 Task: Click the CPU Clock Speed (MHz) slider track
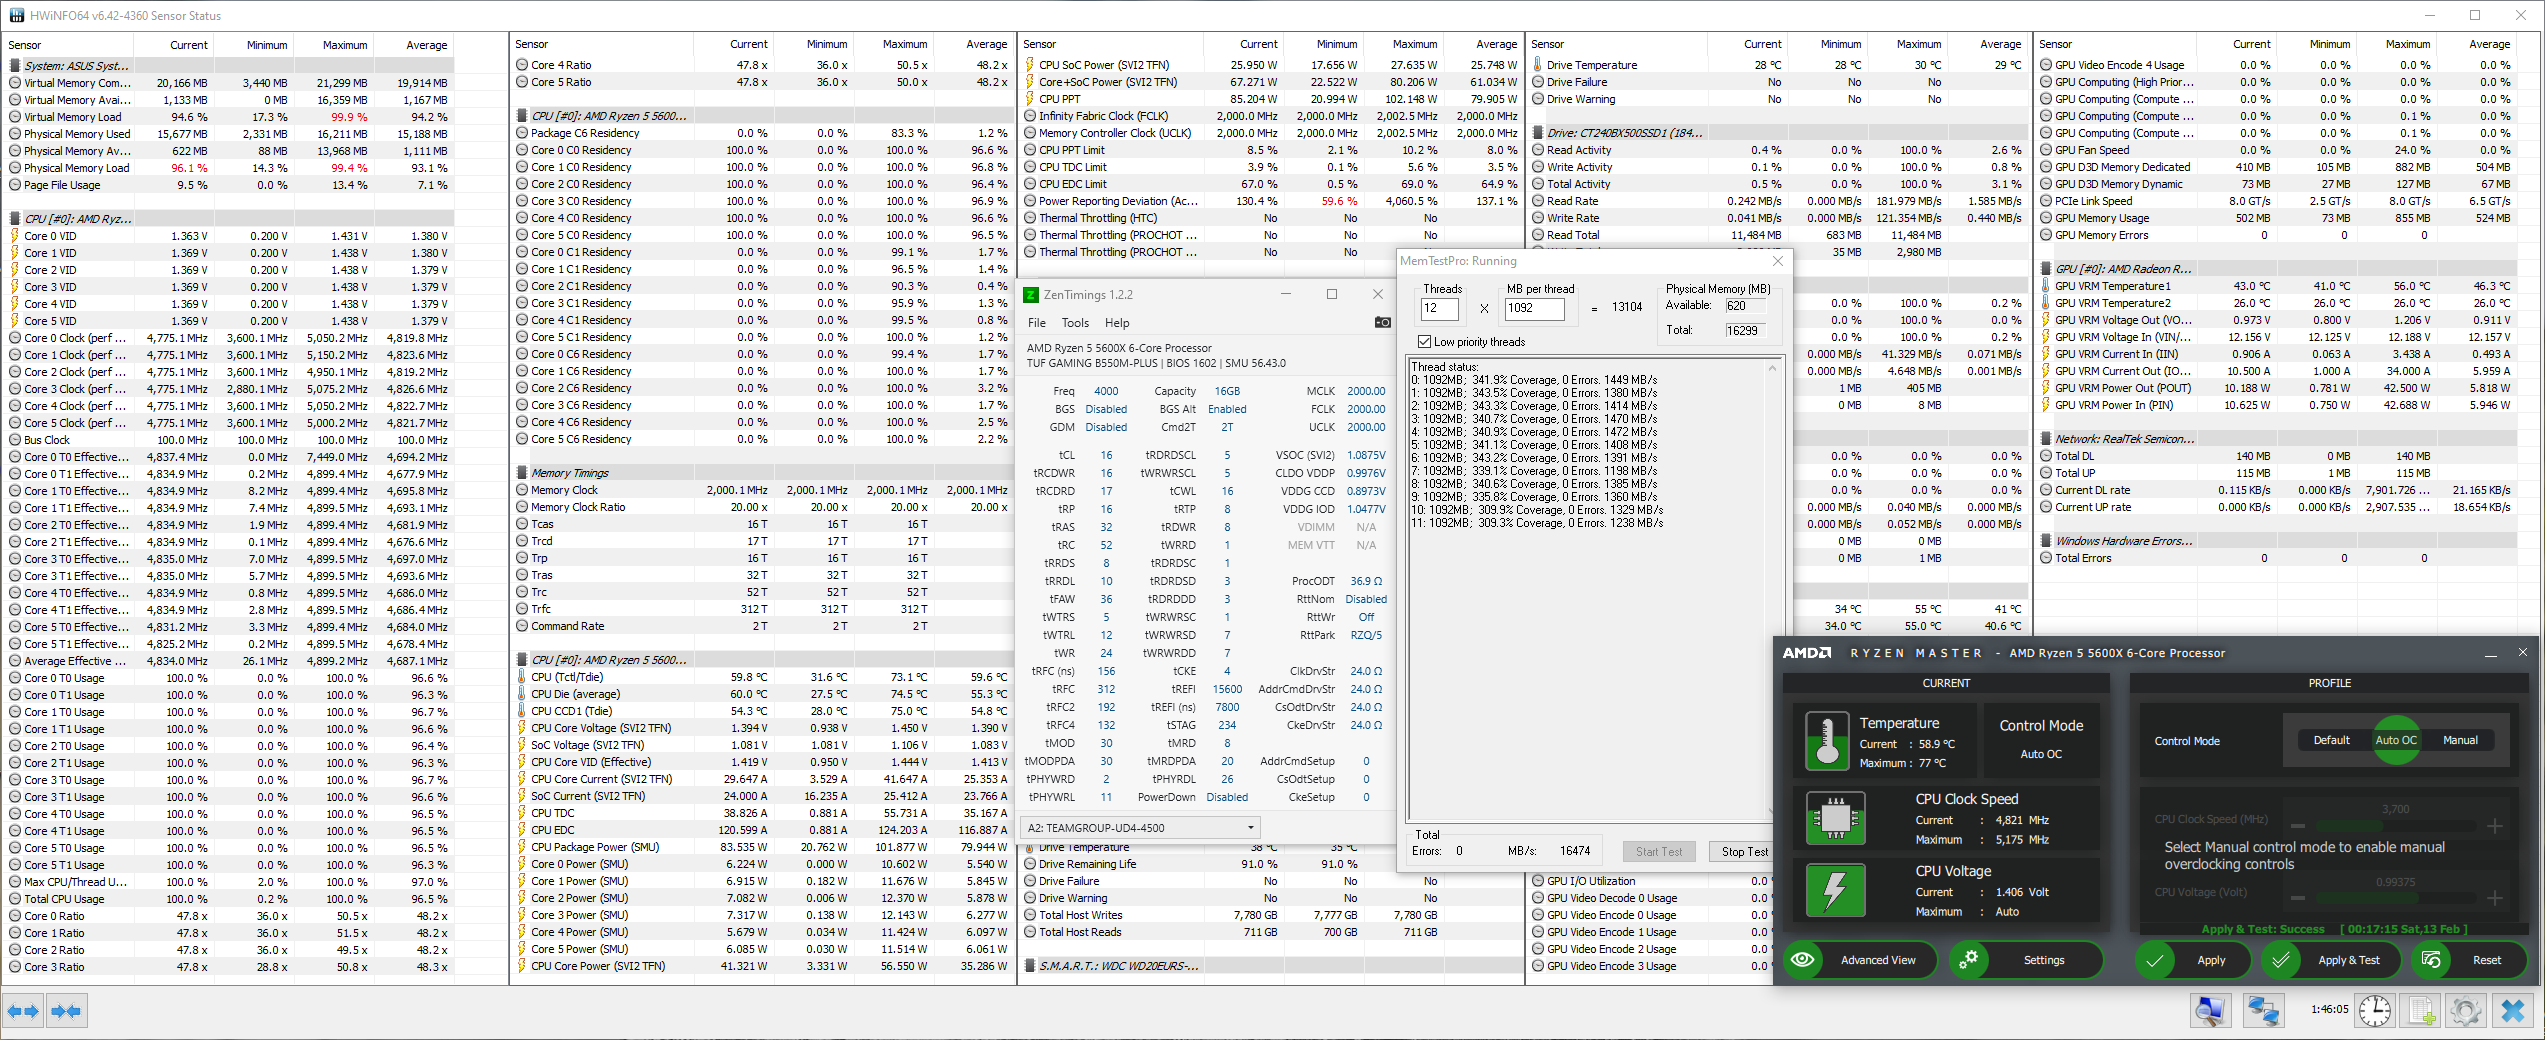[x=2396, y=826]
